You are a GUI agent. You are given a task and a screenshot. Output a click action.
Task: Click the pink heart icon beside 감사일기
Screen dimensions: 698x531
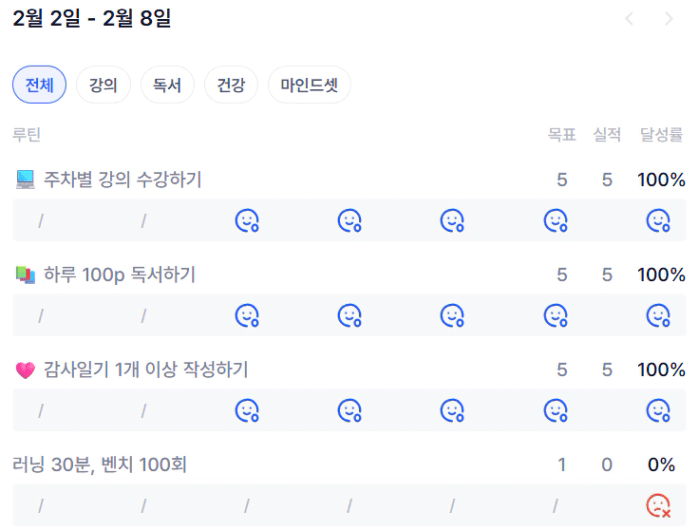(26, 370)
